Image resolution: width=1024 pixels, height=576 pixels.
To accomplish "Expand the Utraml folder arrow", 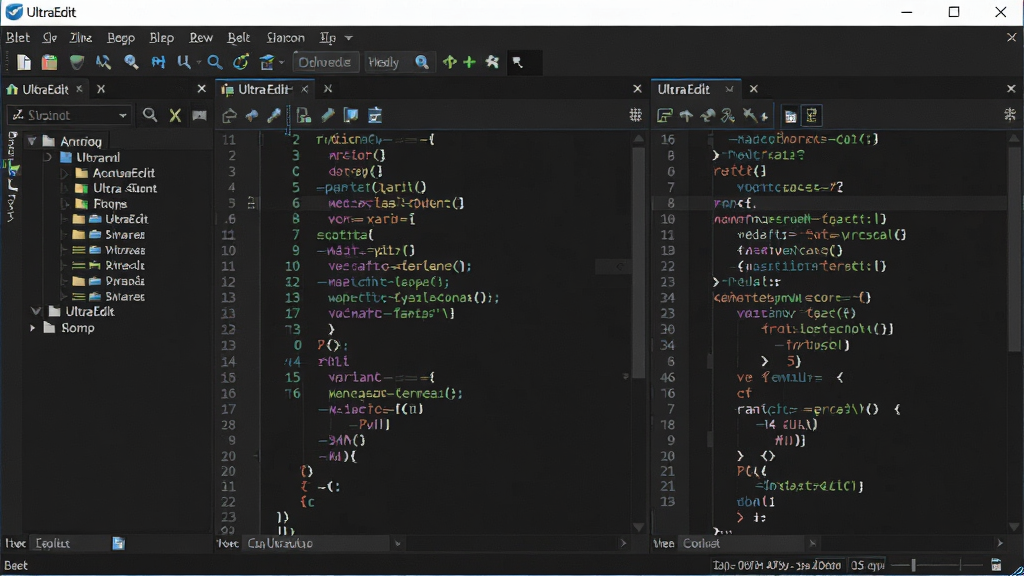I will (x=48, y=157).
